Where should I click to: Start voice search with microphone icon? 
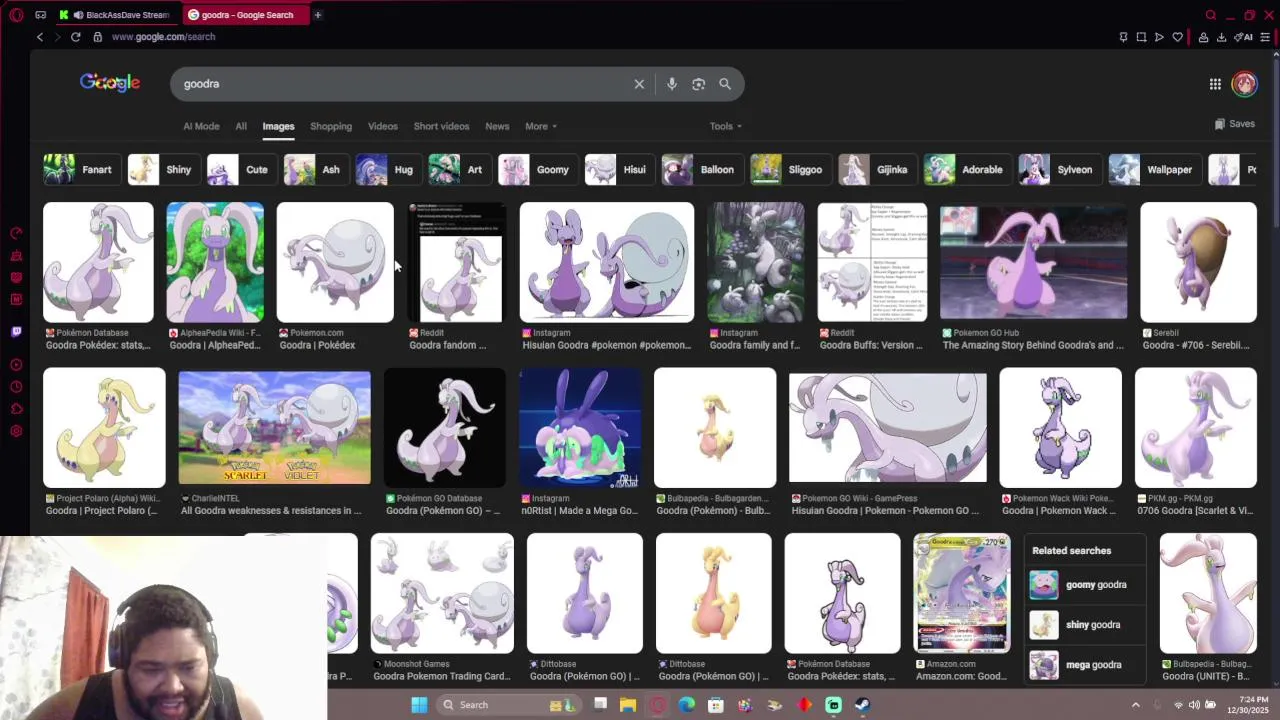[x=672, y=84]
